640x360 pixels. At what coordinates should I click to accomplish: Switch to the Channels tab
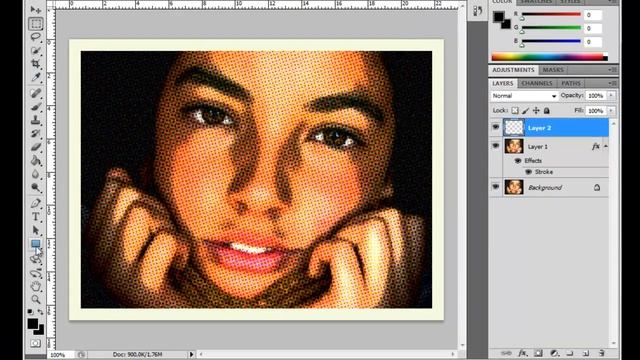(x=537, y=83)
